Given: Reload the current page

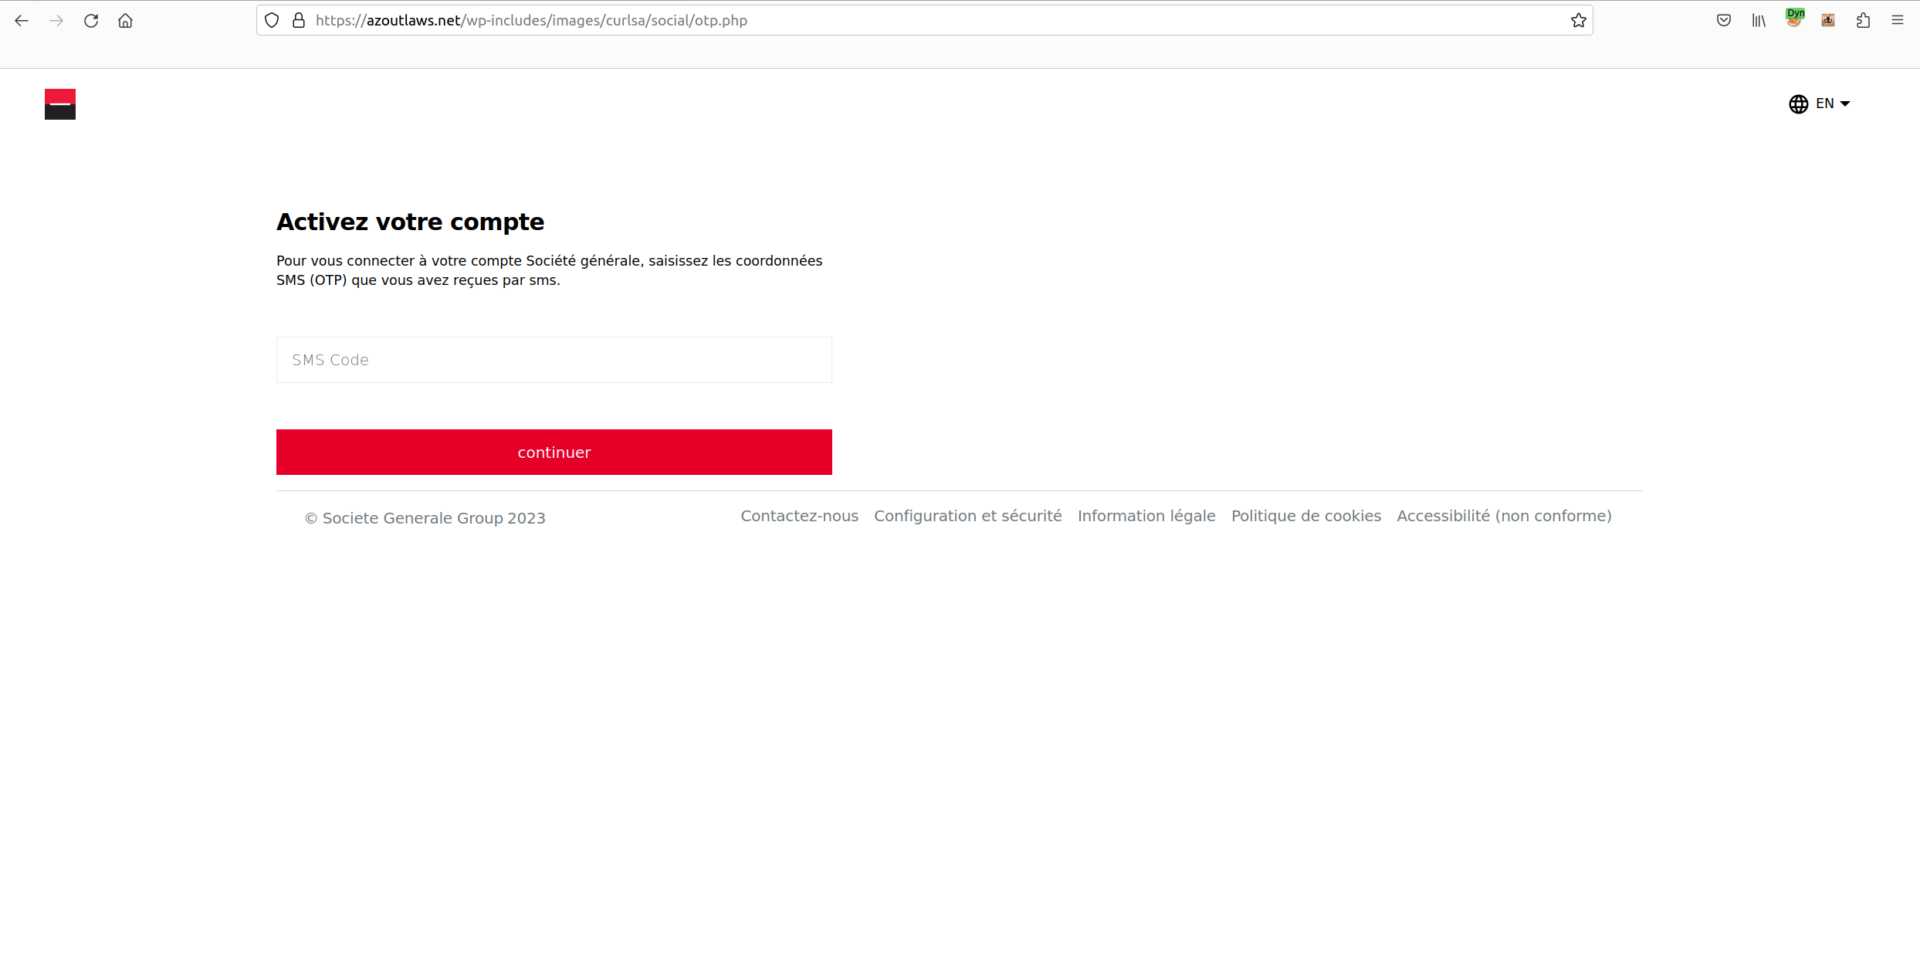Looking at the screenshot, I should (91, 20).
